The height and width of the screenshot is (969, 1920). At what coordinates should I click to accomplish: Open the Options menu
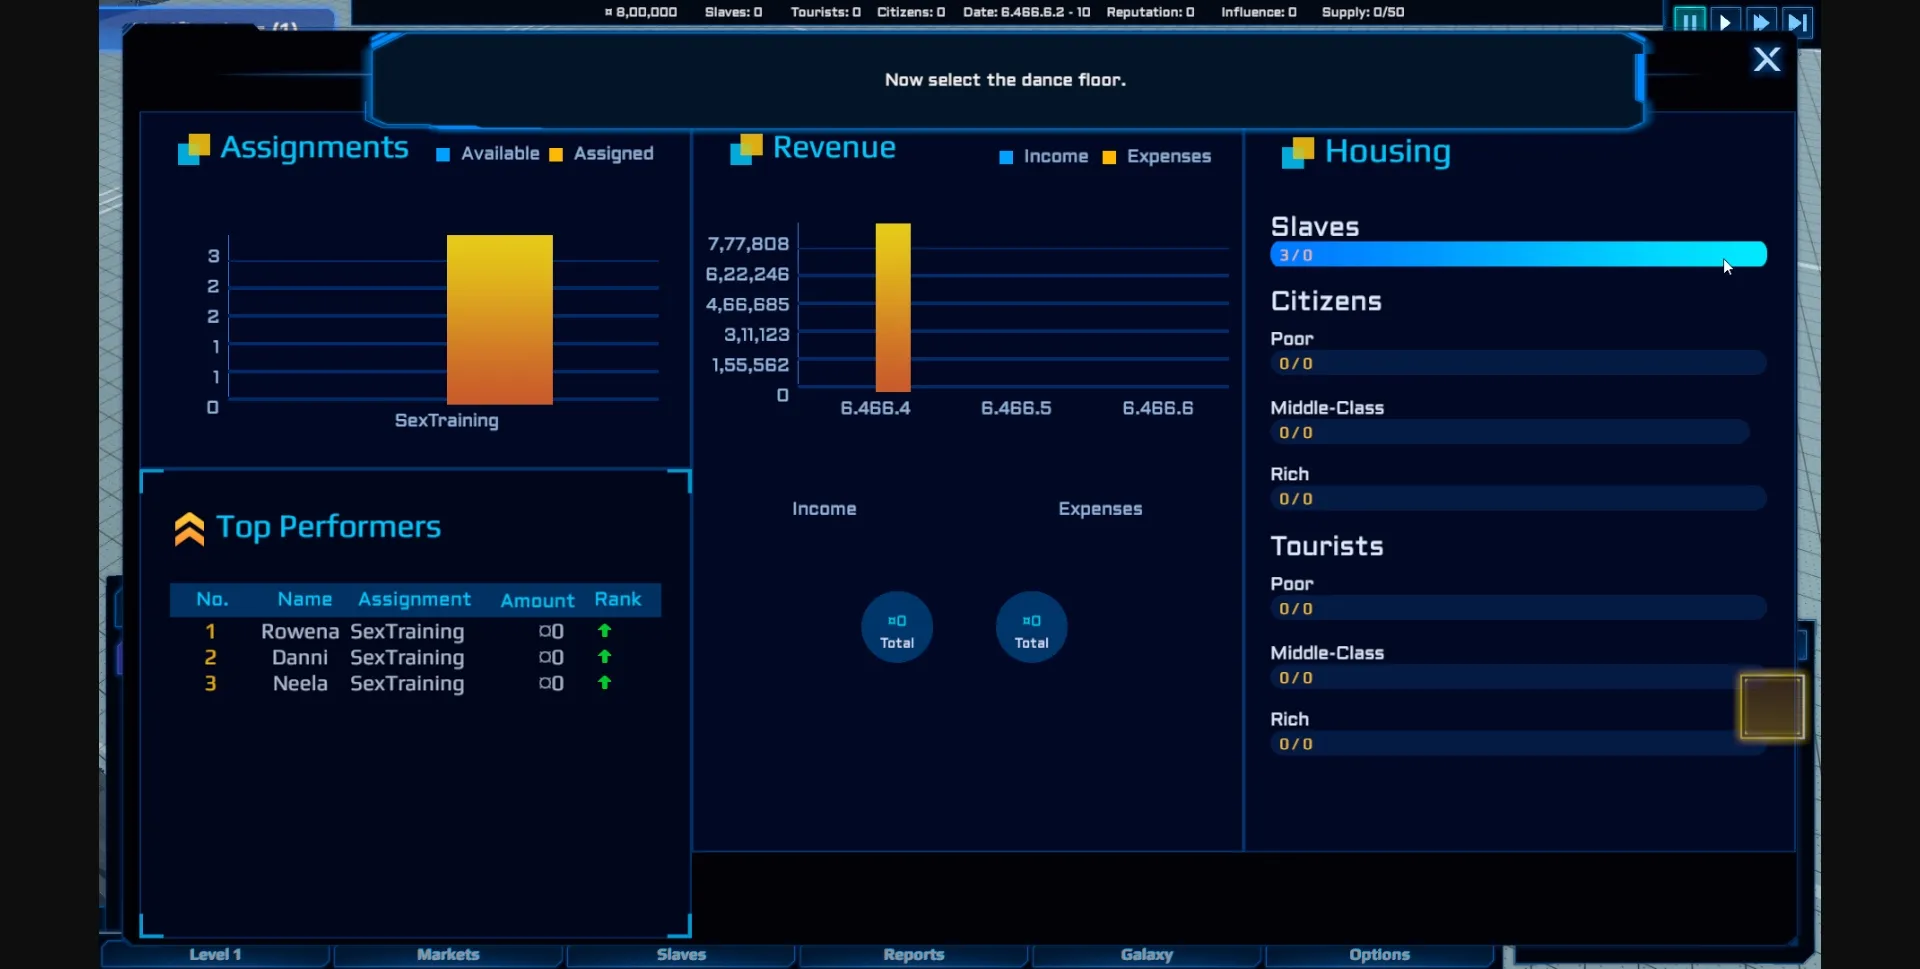point(1379,955)
